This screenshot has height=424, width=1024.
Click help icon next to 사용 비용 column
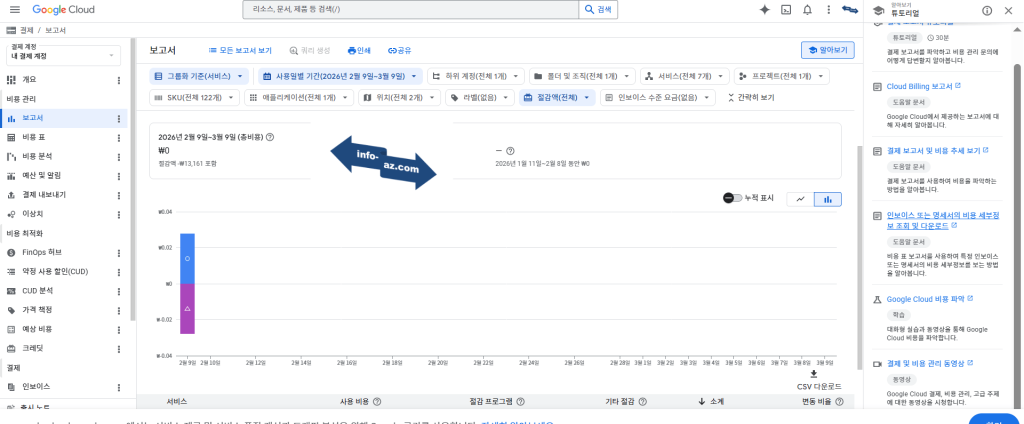pos(377,402)
